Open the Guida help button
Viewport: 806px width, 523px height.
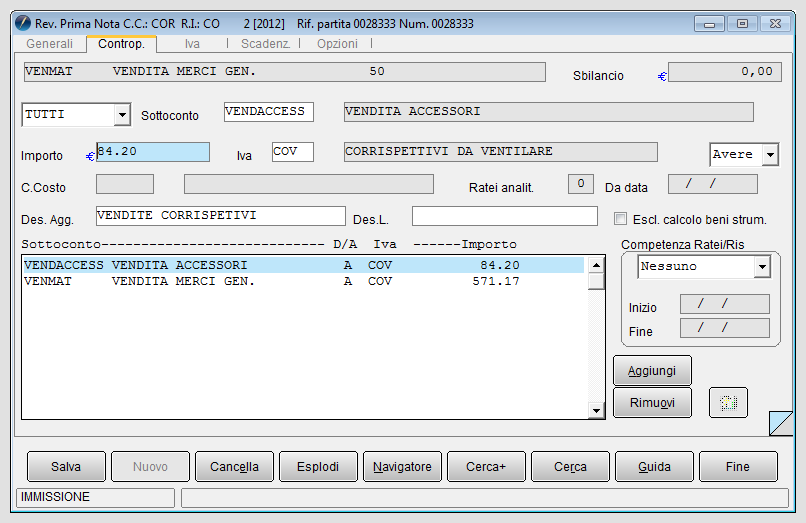tap(654, 466)
